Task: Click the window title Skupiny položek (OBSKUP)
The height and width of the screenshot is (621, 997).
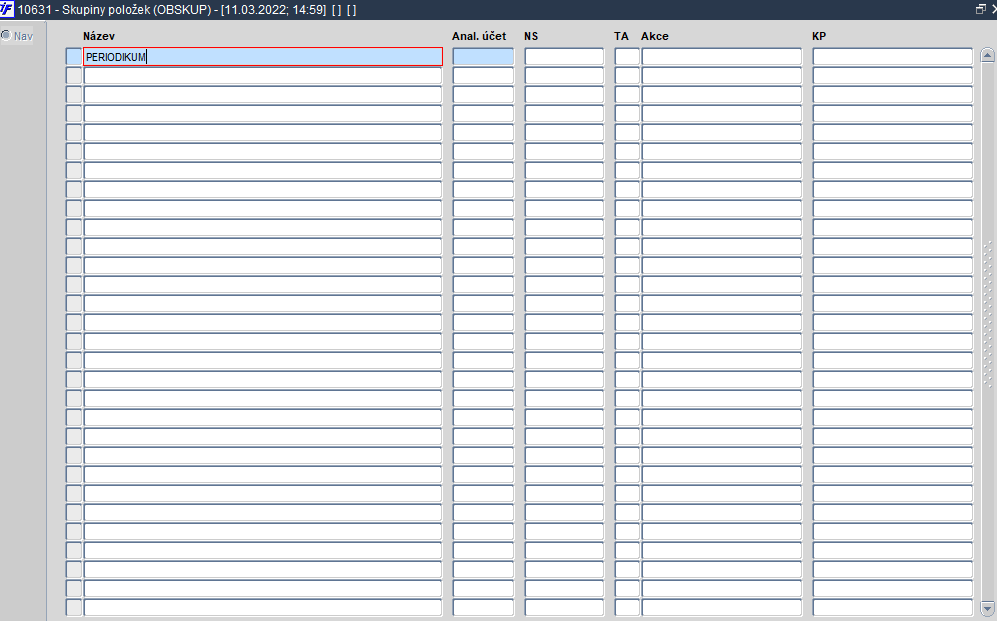Action: pyautogui.click(x=136, y=10)
